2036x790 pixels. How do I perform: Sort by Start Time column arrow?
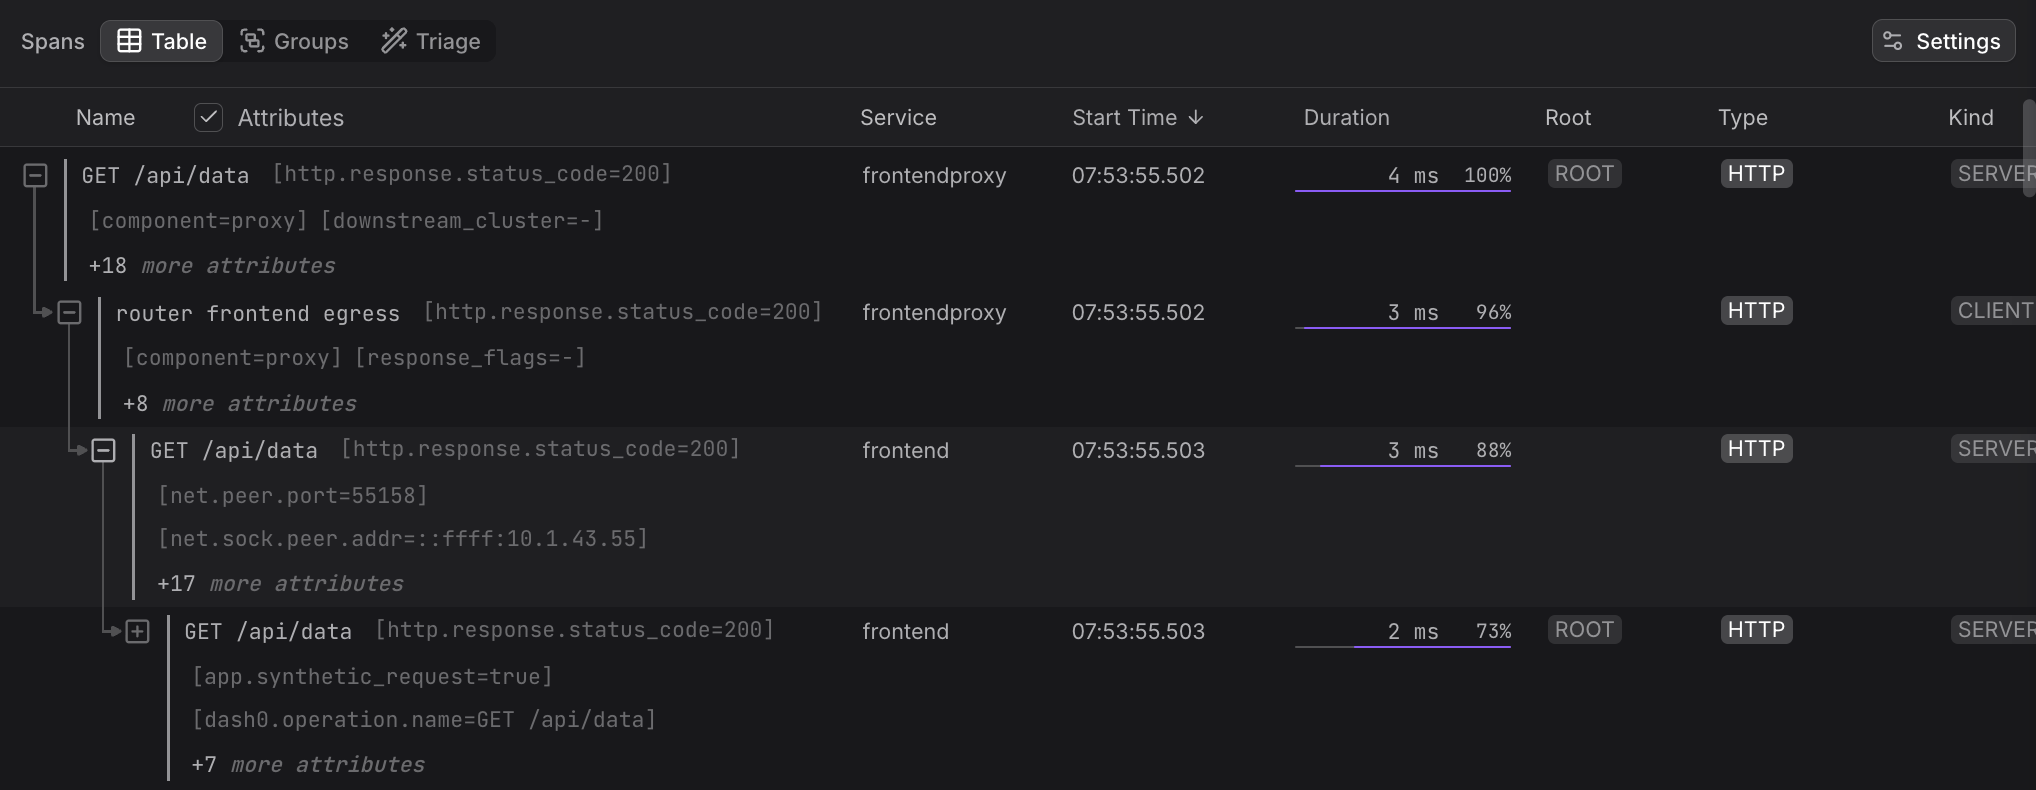(1196, 118)
